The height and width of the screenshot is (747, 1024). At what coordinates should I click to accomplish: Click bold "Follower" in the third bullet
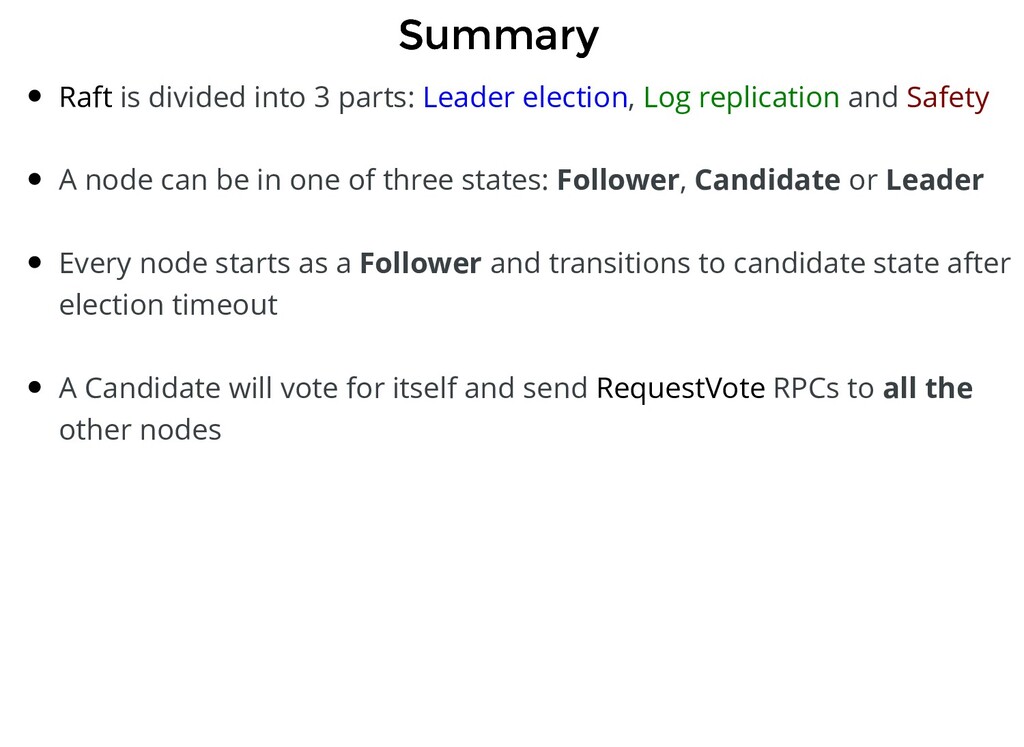click(420, 263)
